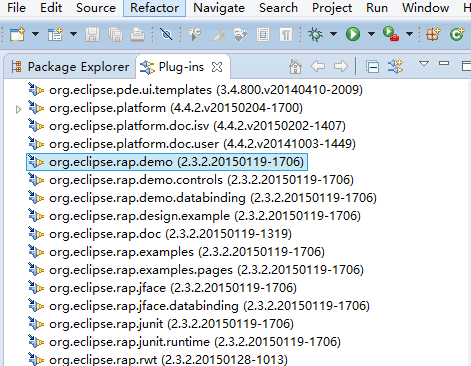Click the New wizard toolbar icon
Screen dimensions: 471x366
17,34
